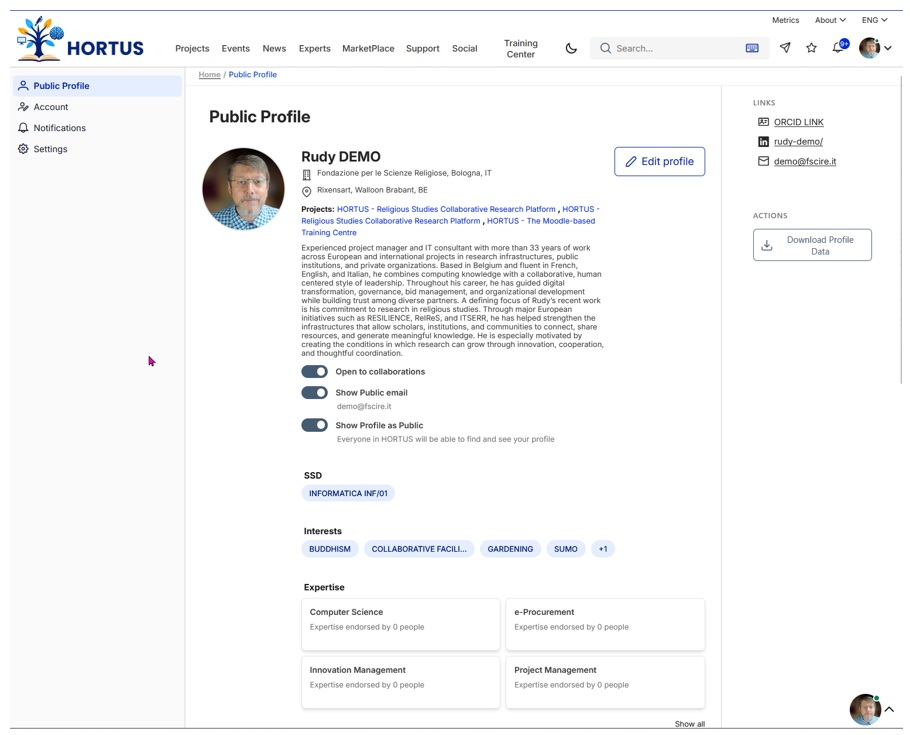Open the Metrics link
This screenshot has width=910, height=735.
click(785, 20)
